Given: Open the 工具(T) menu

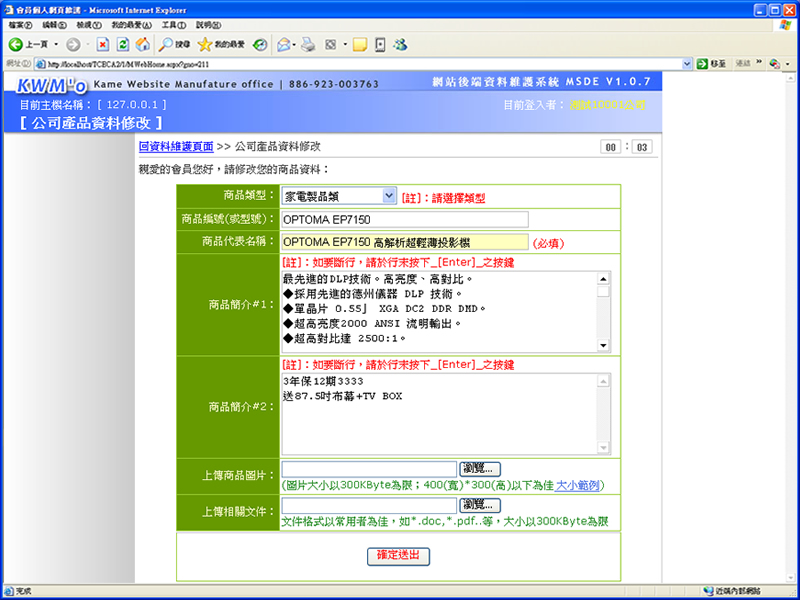Looking at the screenshot, I should coord(174,25).
